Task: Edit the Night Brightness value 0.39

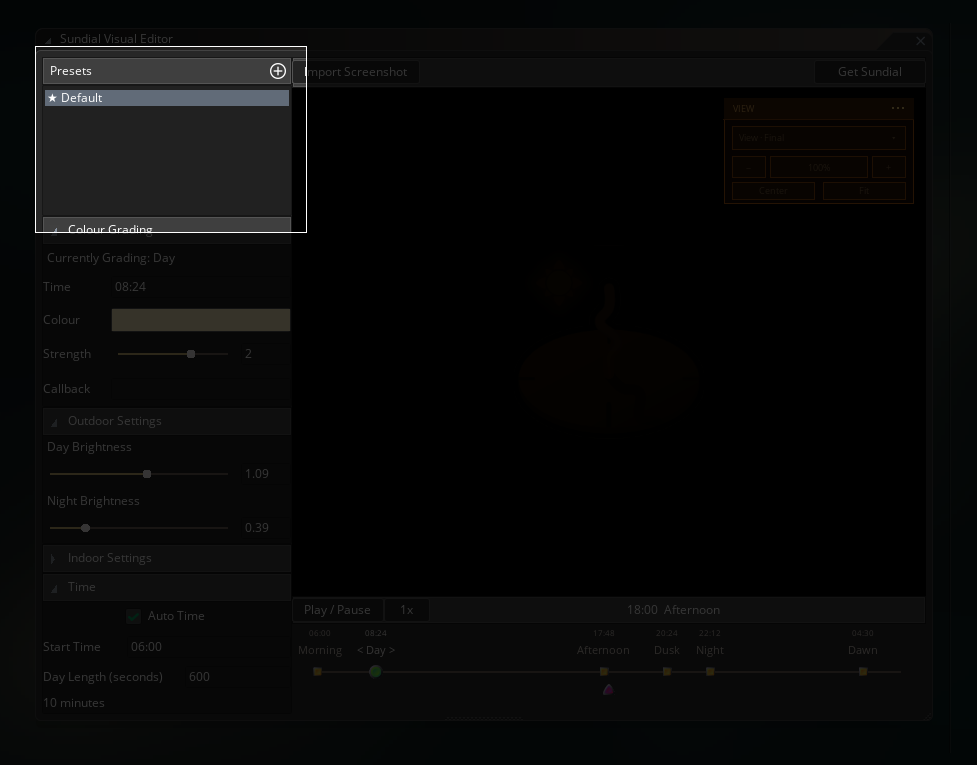Action: (x=265, y=528)
